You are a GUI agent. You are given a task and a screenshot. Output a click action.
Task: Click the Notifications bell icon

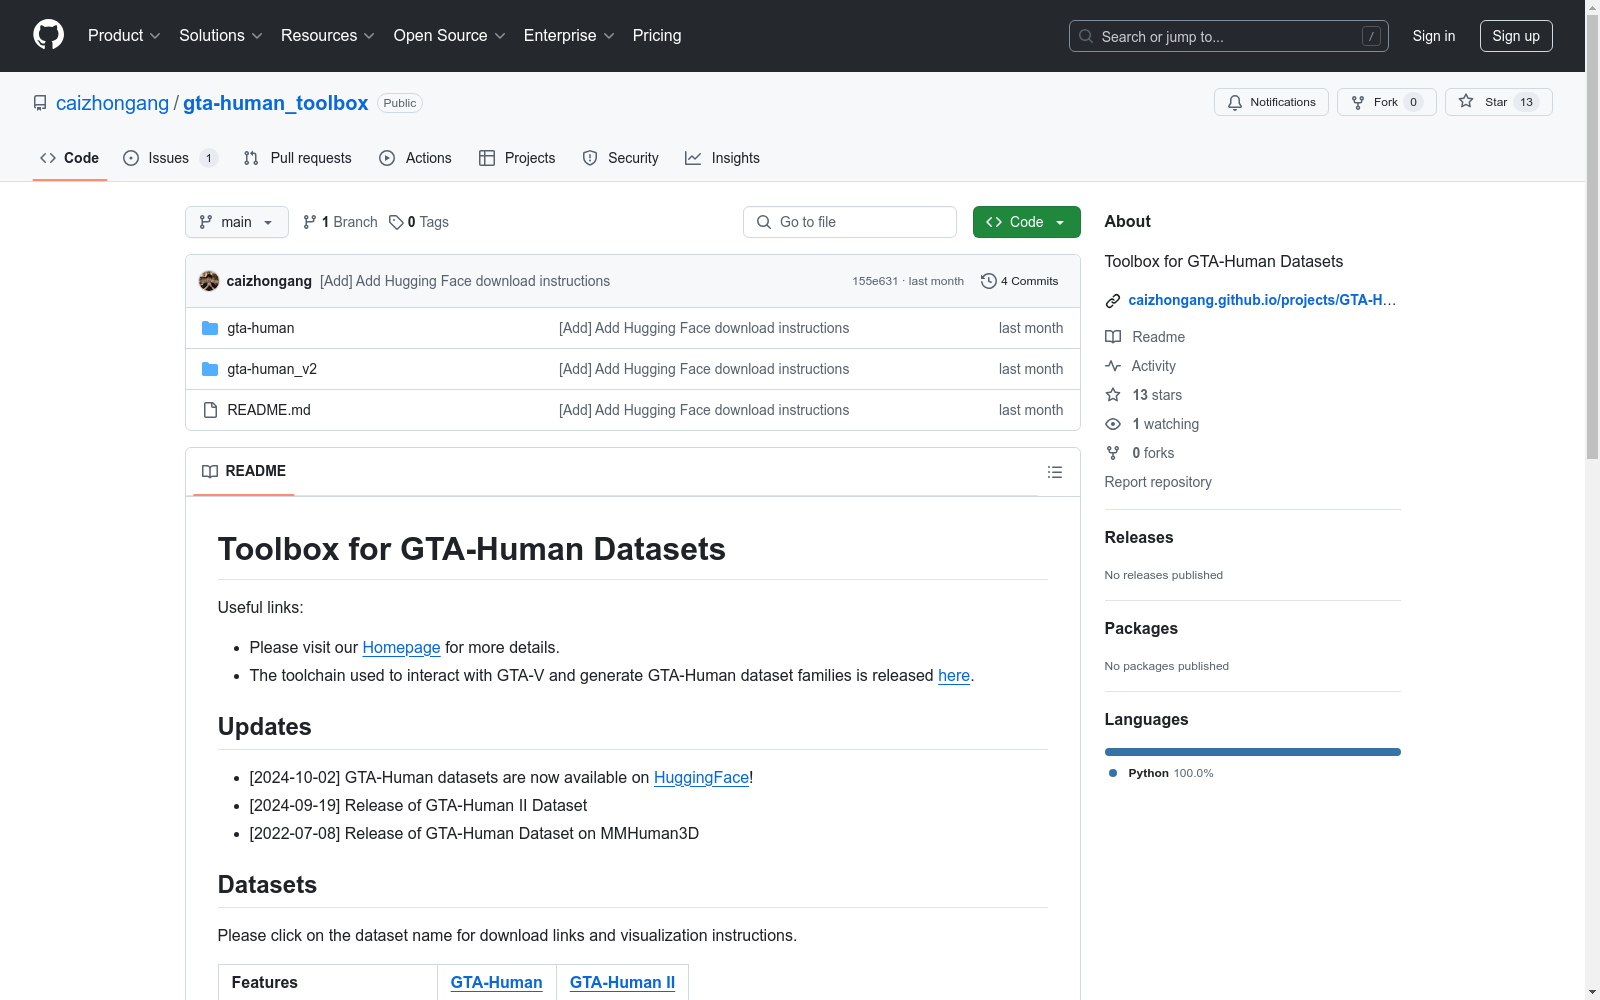[x=1235, y=102]
